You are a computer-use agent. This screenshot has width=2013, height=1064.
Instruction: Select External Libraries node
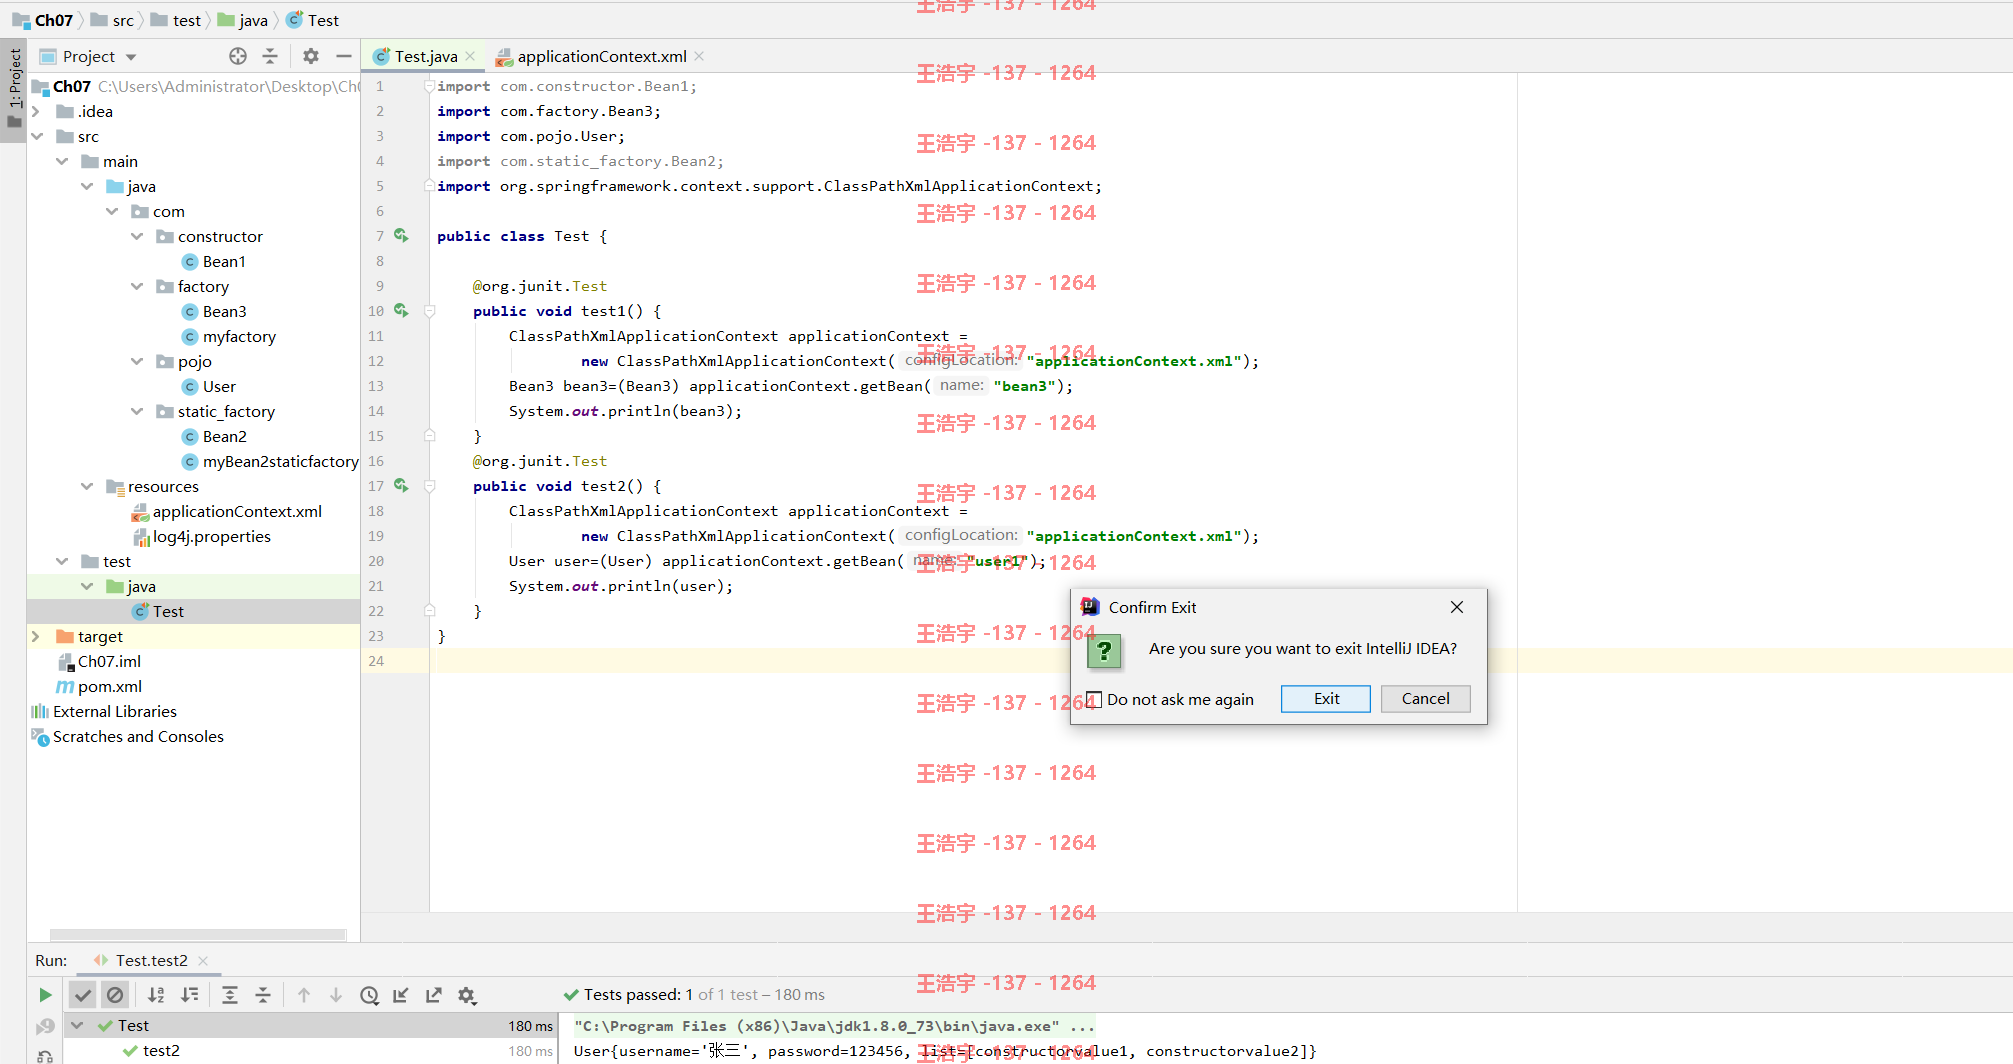click(104, 711)
